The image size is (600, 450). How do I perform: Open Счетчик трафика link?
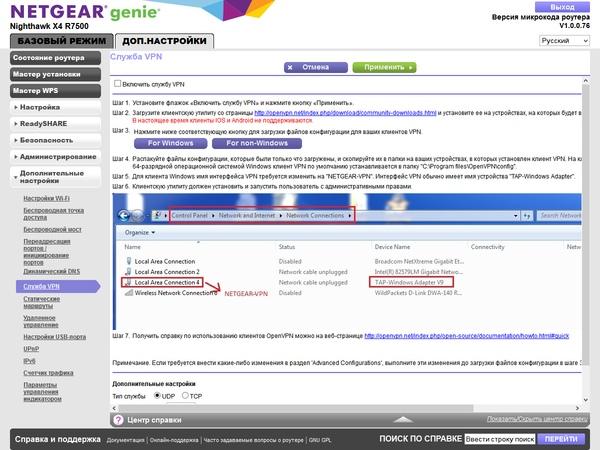[48, 373]
